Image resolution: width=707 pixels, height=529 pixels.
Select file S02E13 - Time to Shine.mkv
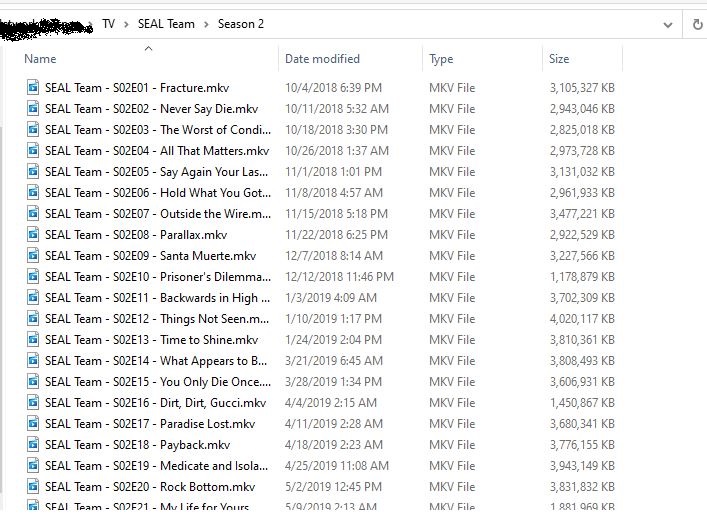pyautogui.click(x=152, y=340)
